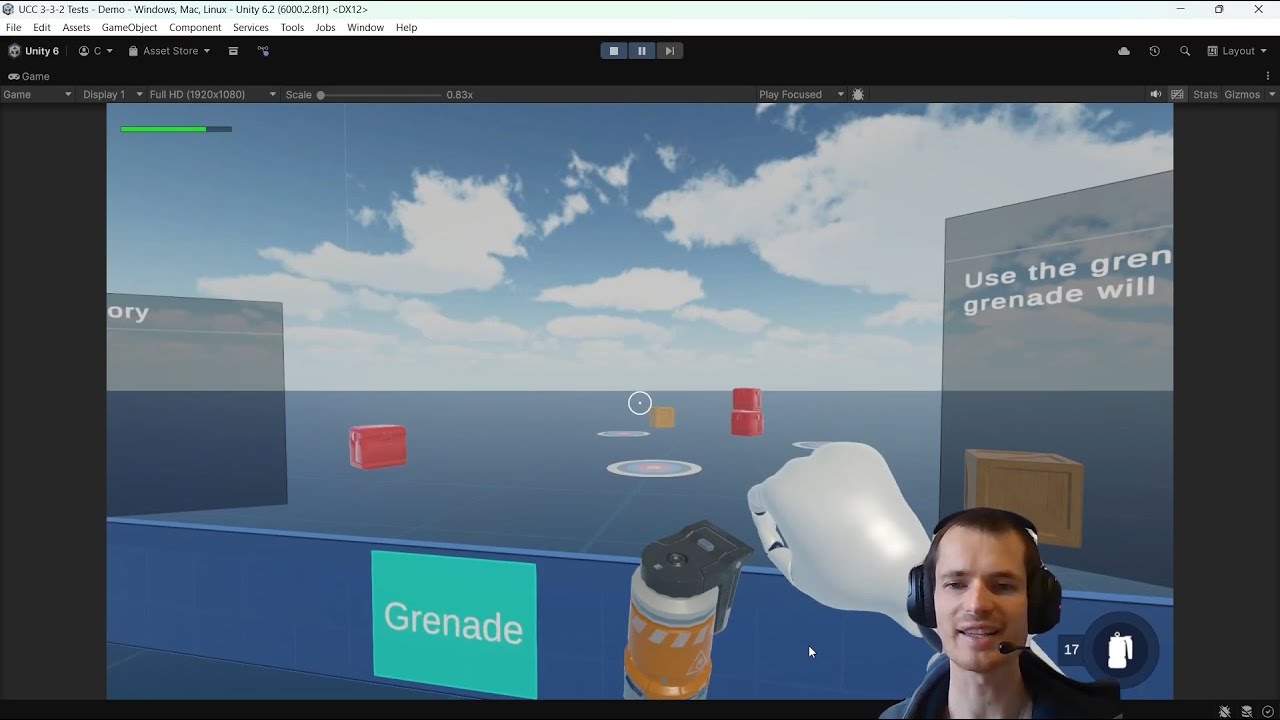
Task: Open the Game view type dropdown
Action: point(37,94)
